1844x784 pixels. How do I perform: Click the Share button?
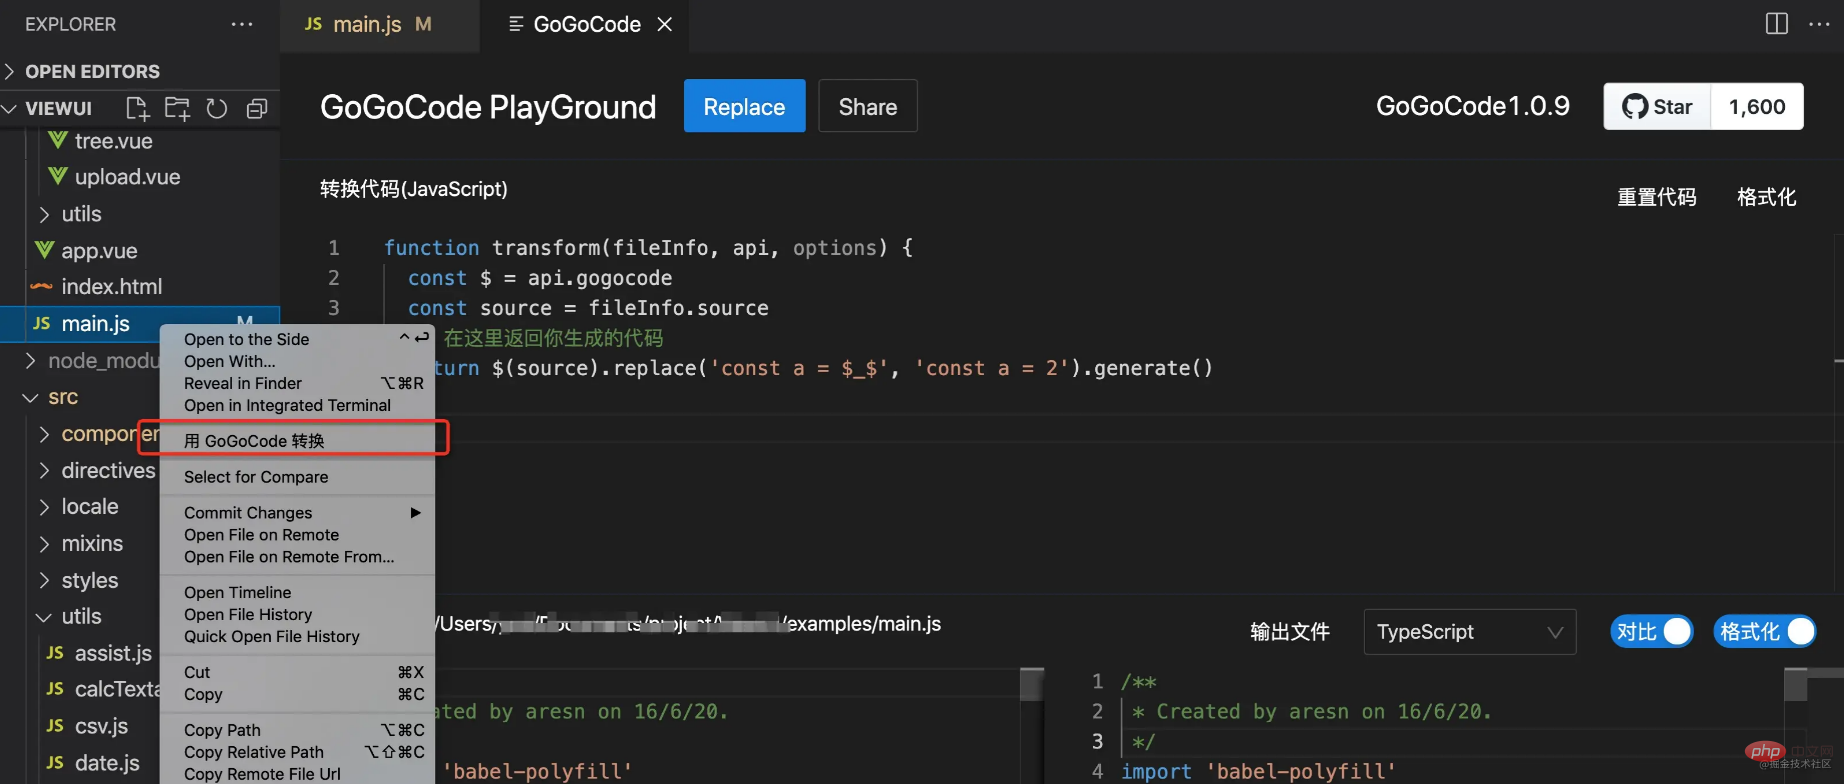click(867, 107)
